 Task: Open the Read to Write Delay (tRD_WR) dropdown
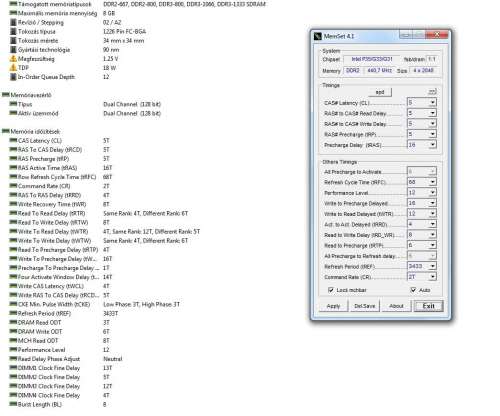point(432,235)
